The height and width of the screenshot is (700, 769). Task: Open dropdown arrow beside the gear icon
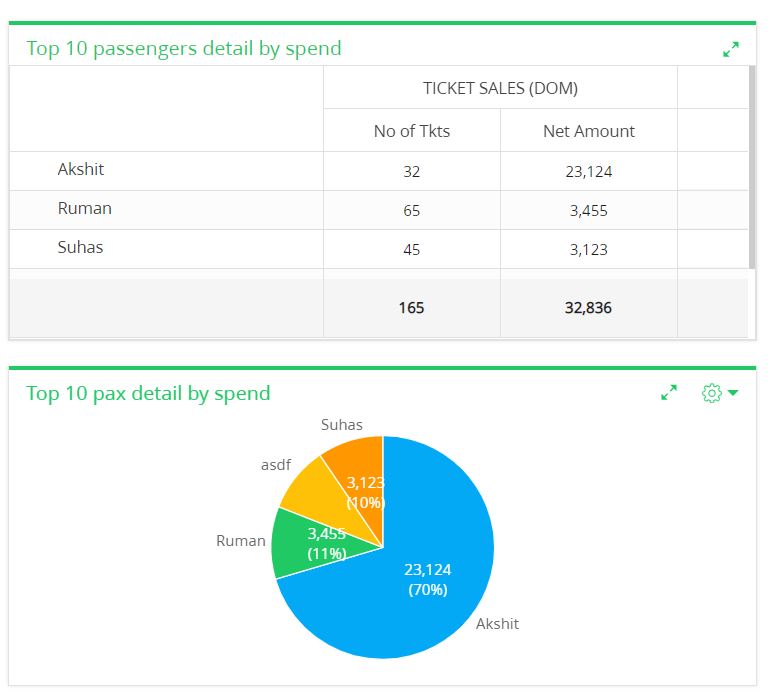click(733, 392)
